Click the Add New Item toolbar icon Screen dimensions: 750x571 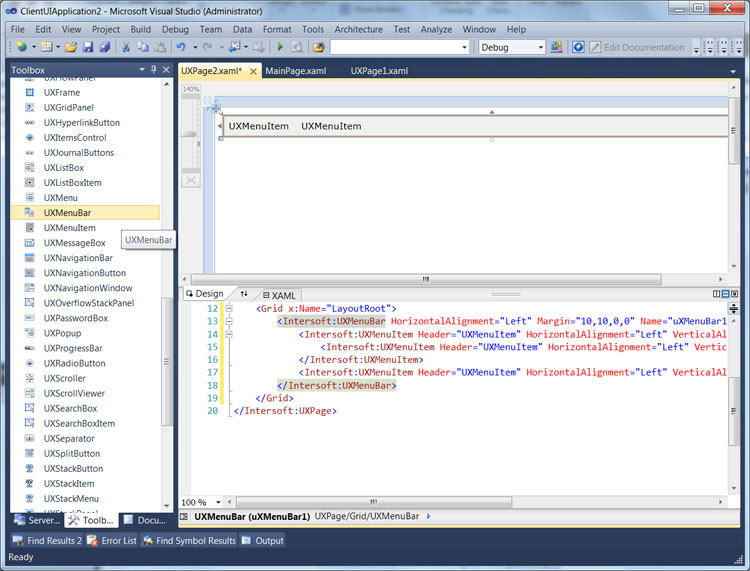46,47
